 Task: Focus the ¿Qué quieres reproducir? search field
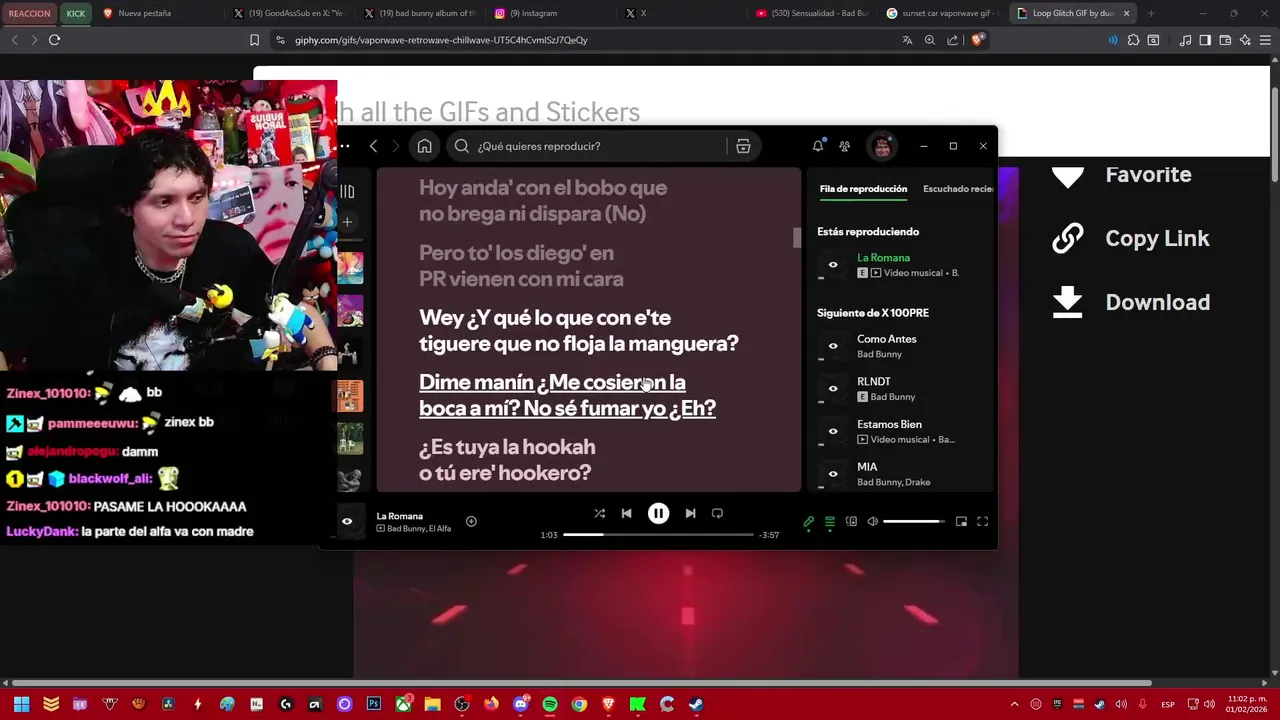pyautogui.click(x=588, y=146)
